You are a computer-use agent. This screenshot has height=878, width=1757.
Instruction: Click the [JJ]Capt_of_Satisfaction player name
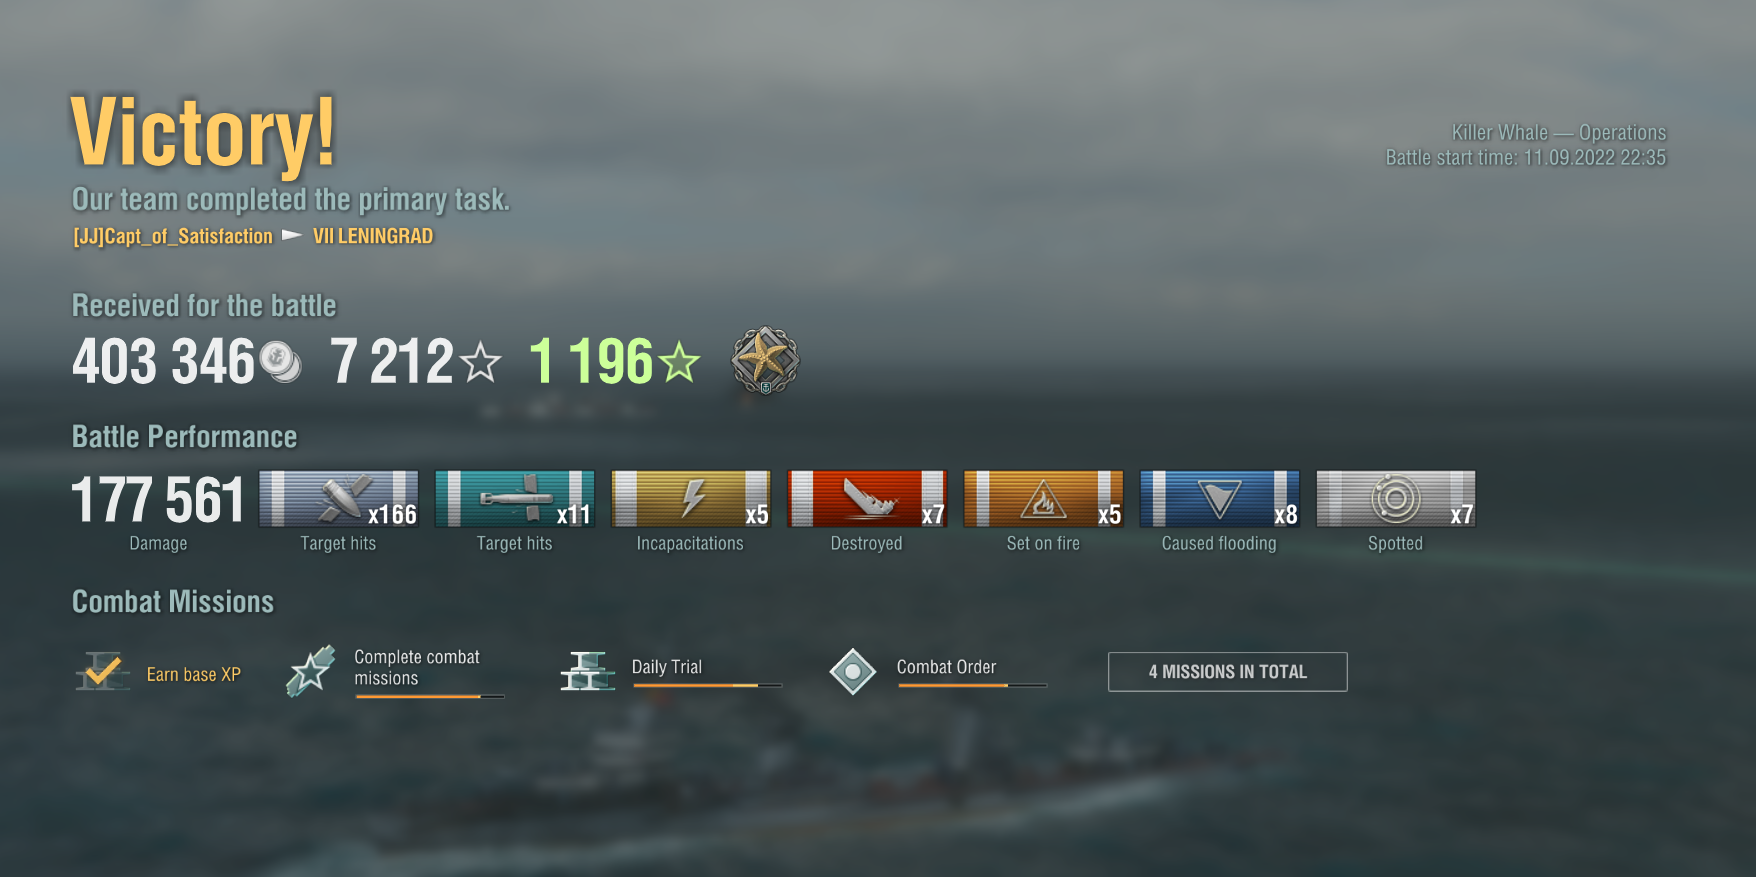[173, 237]
